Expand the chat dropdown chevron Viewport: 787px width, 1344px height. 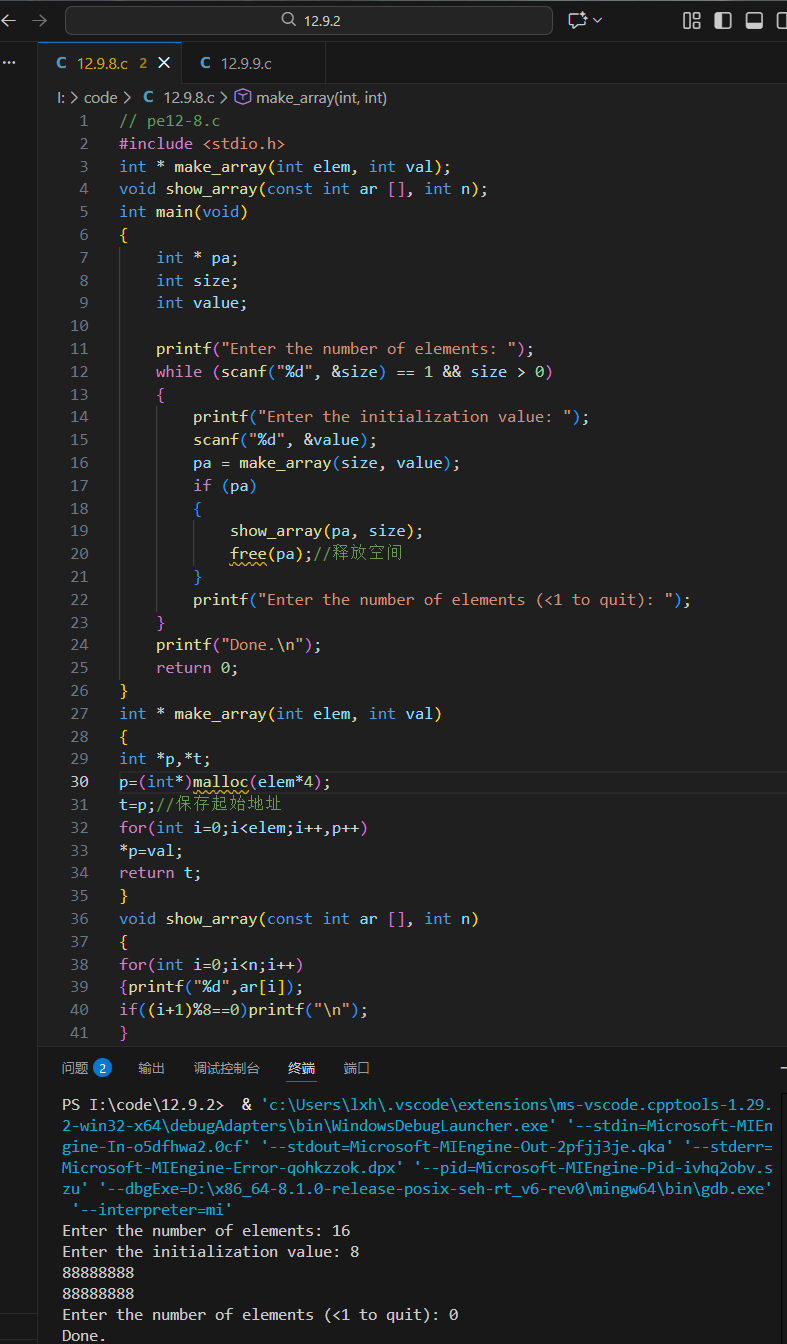tap(598, 20)
